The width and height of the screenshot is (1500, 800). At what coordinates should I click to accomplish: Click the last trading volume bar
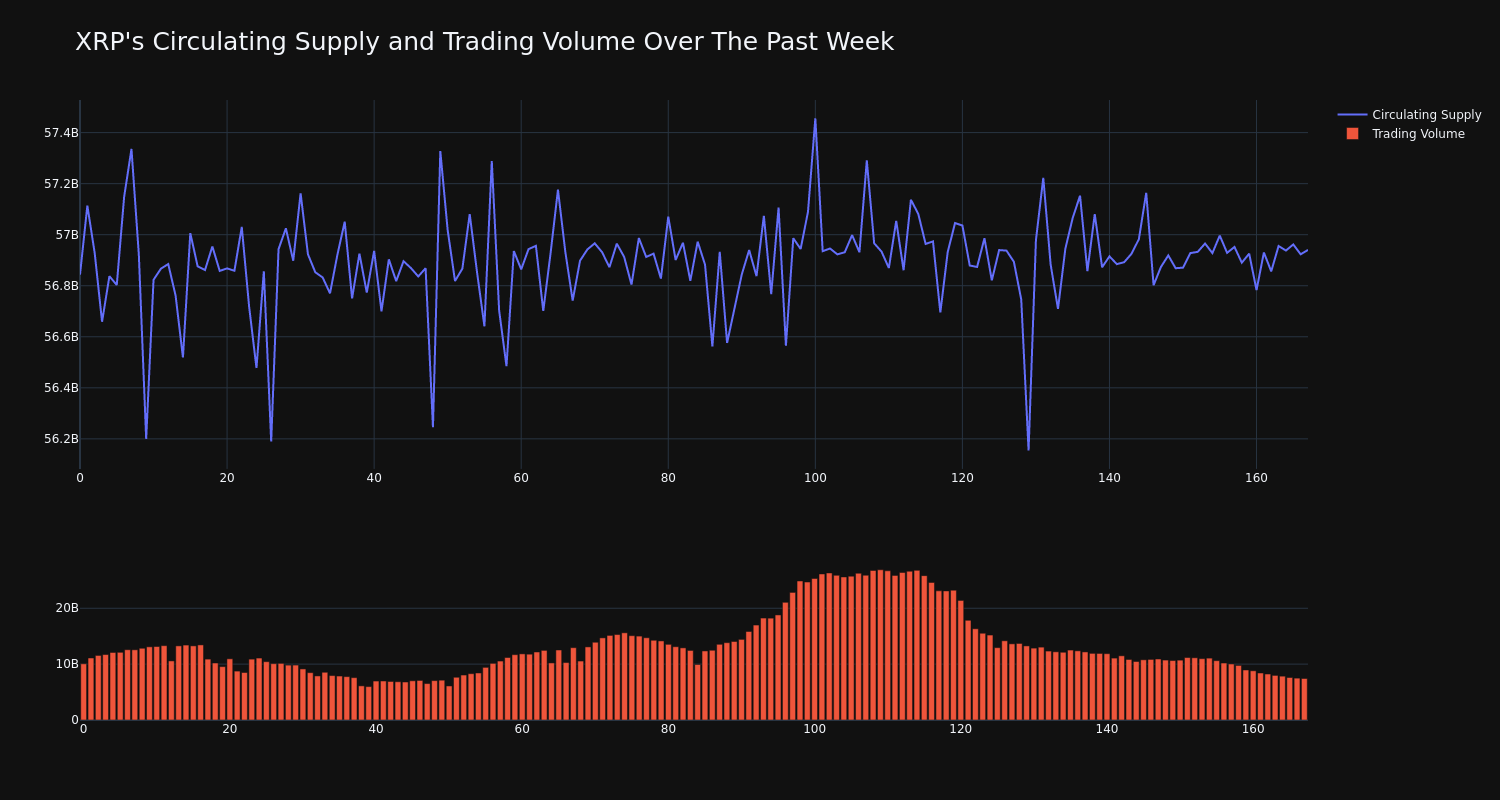(1304, 699)
